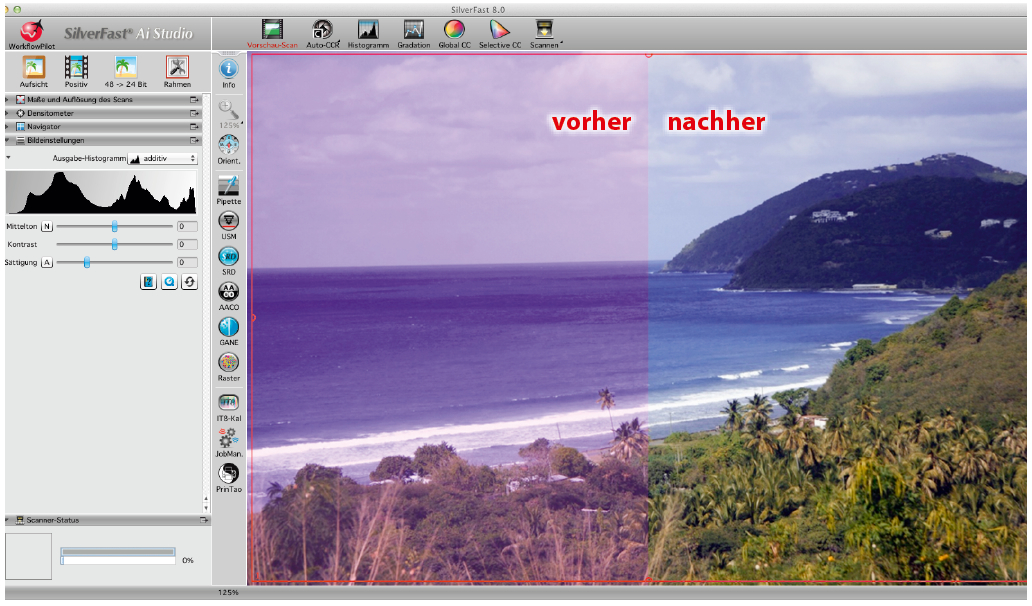Collapse the Ausgabe-Histogramm section triangle
The height and width of the screenshot is (606, 1032).
[x=8, y=158]
